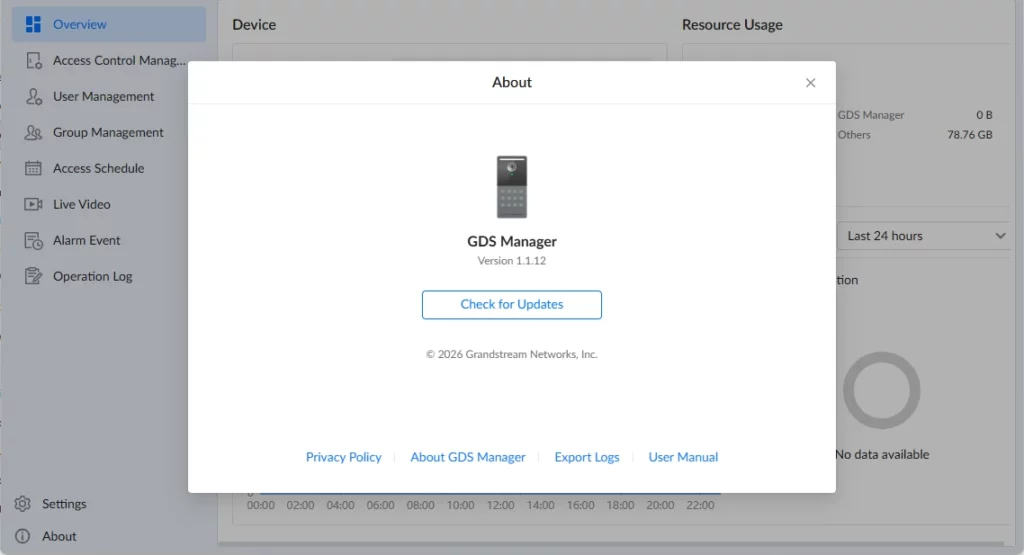1024x555 pixels.
Task: Select About entry in sidebar
Action: pyautogui.click(x=59, y=536)
